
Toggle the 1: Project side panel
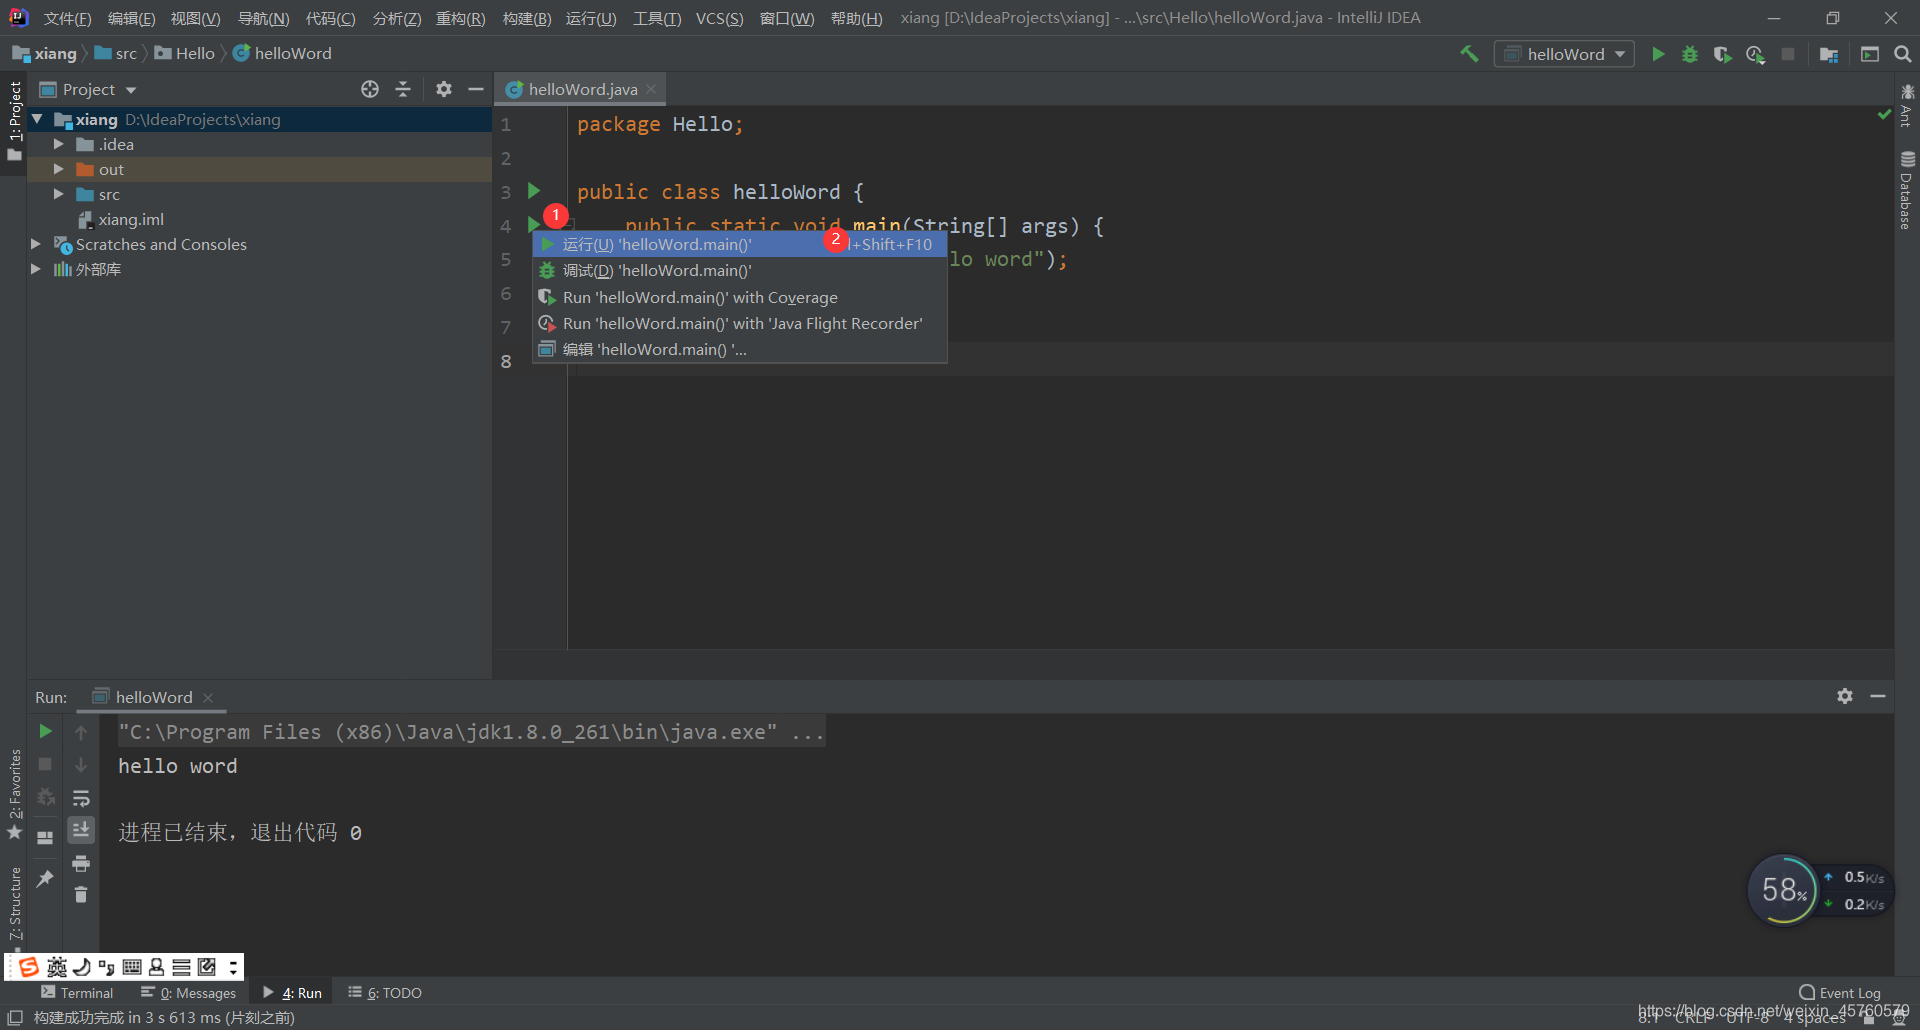[x=14, y=120]
